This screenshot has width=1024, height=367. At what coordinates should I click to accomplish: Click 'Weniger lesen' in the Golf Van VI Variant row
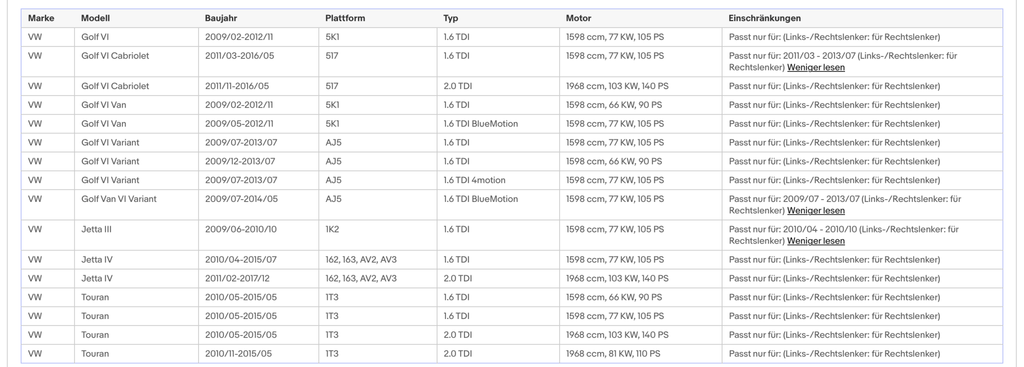coord(816,210)
